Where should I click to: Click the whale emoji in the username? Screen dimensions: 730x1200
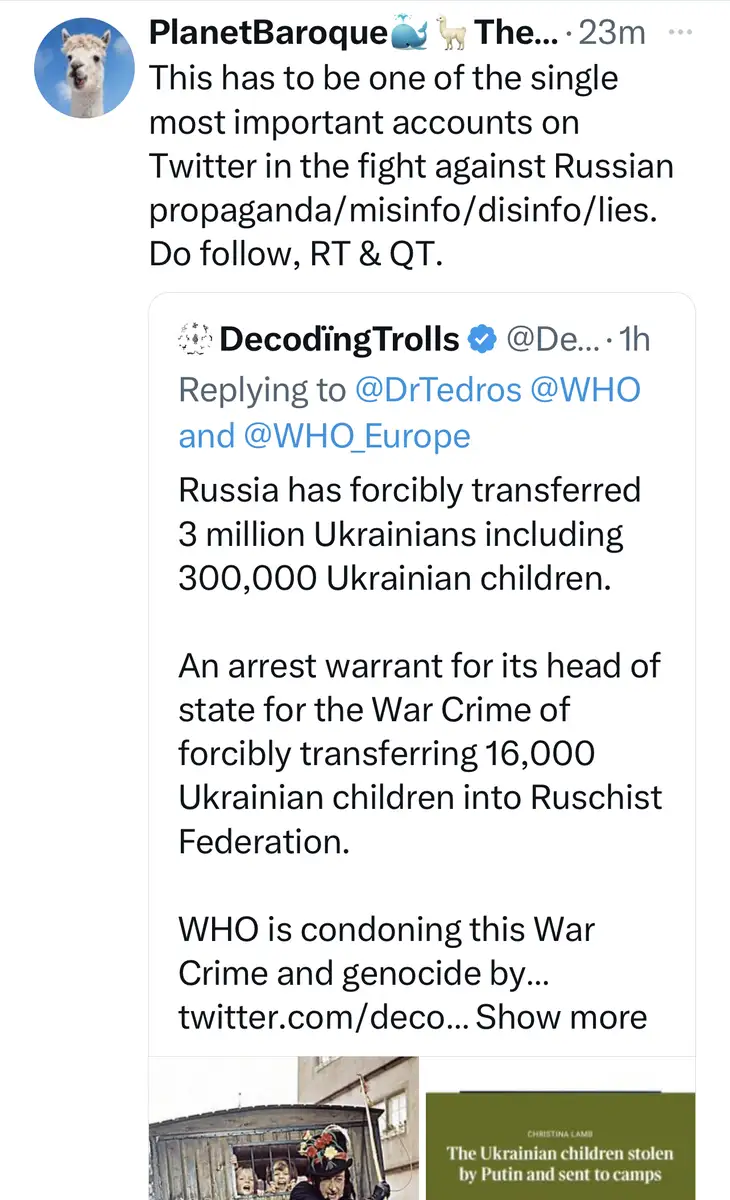pos(409,34)
